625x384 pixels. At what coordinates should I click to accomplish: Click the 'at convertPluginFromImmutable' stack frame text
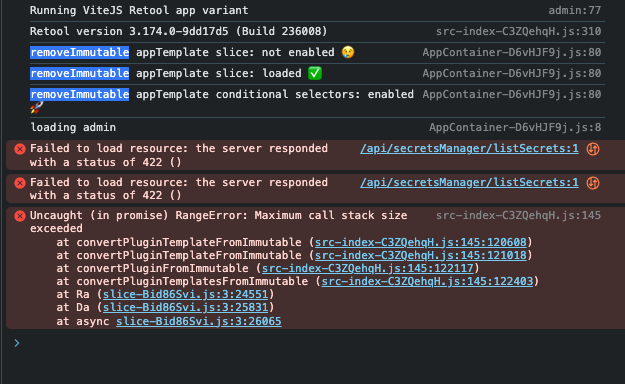(x=152, y=269)
